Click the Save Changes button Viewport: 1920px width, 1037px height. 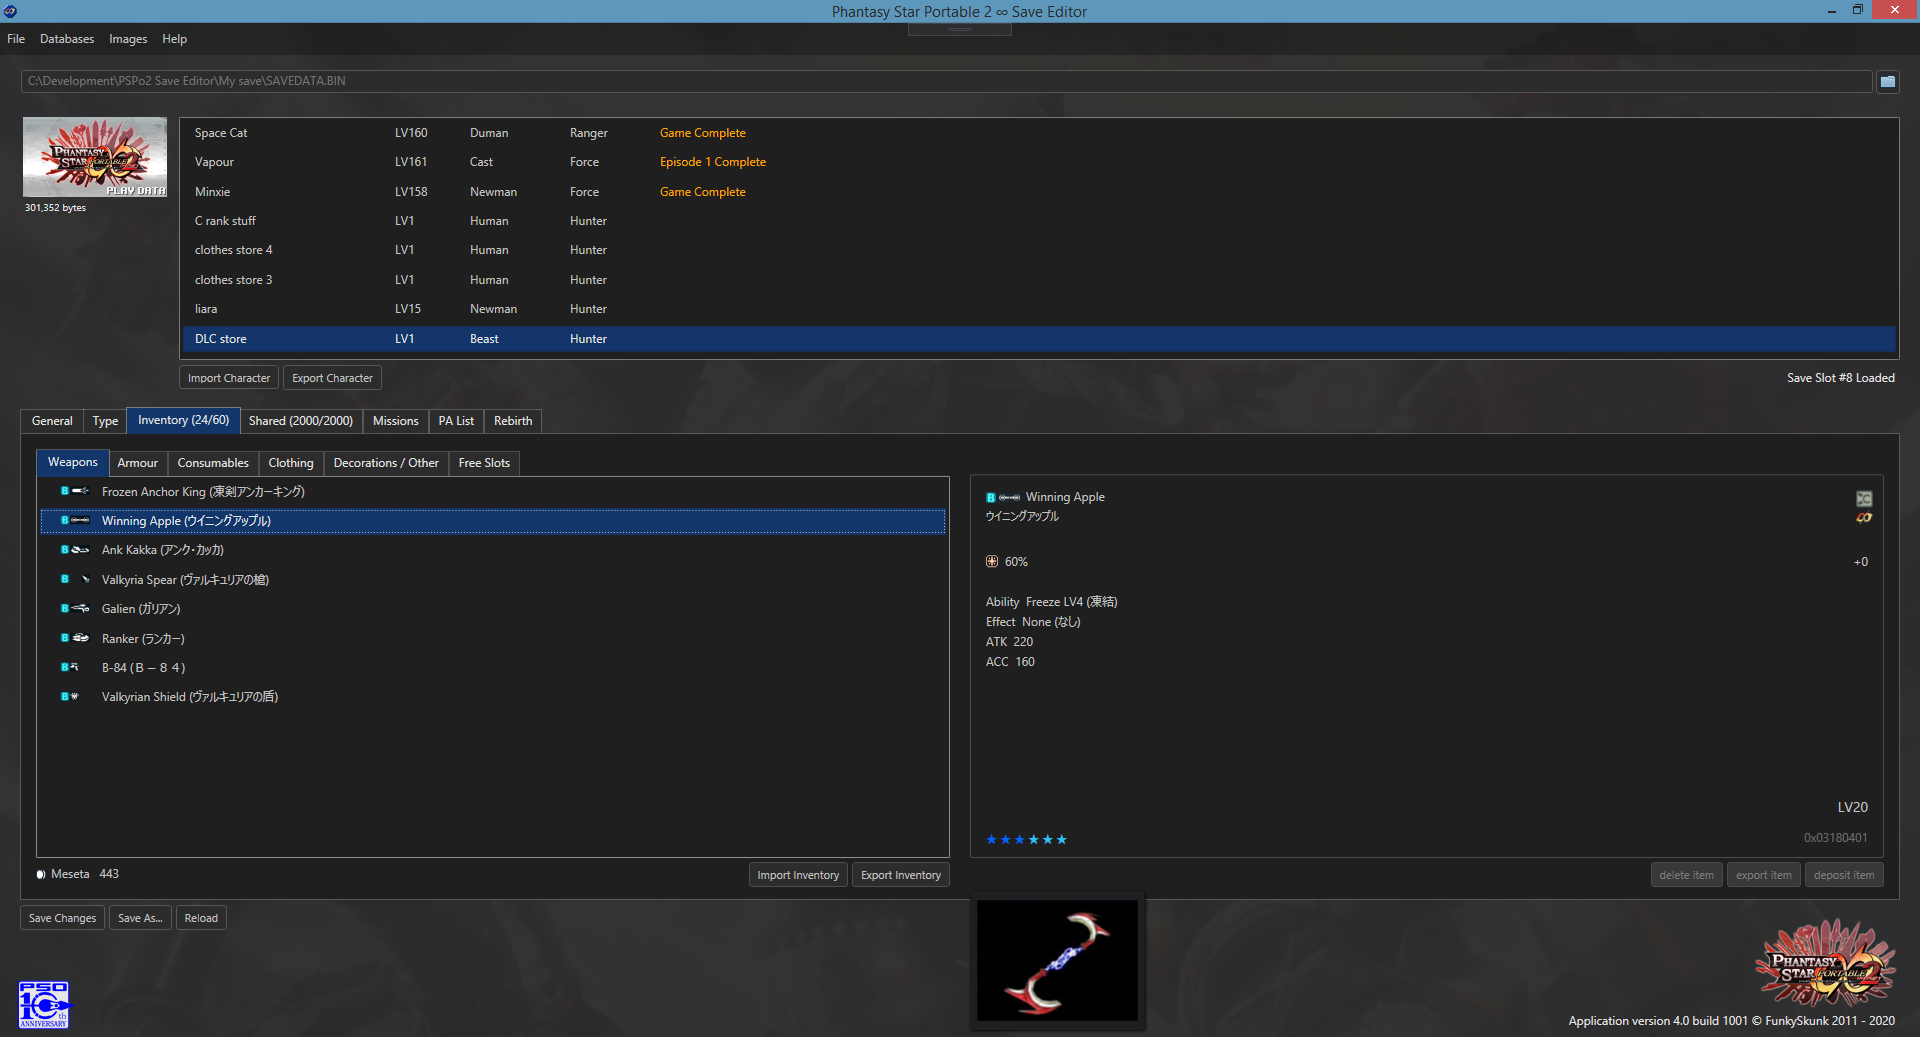pos(63,918)
